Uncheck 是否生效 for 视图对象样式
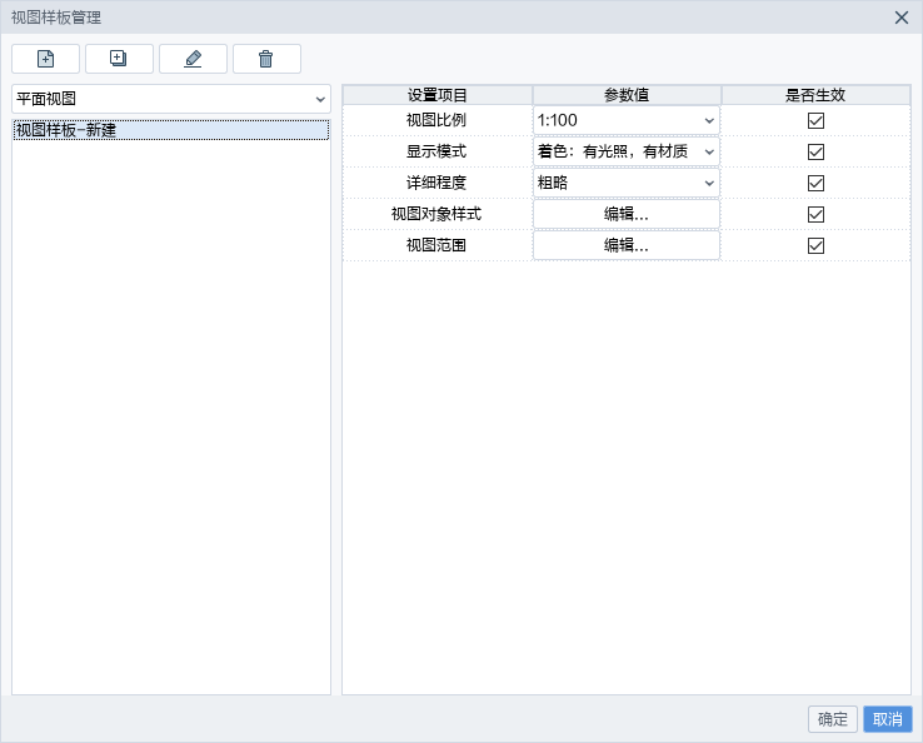923x743 pixels. pos(816,214)
